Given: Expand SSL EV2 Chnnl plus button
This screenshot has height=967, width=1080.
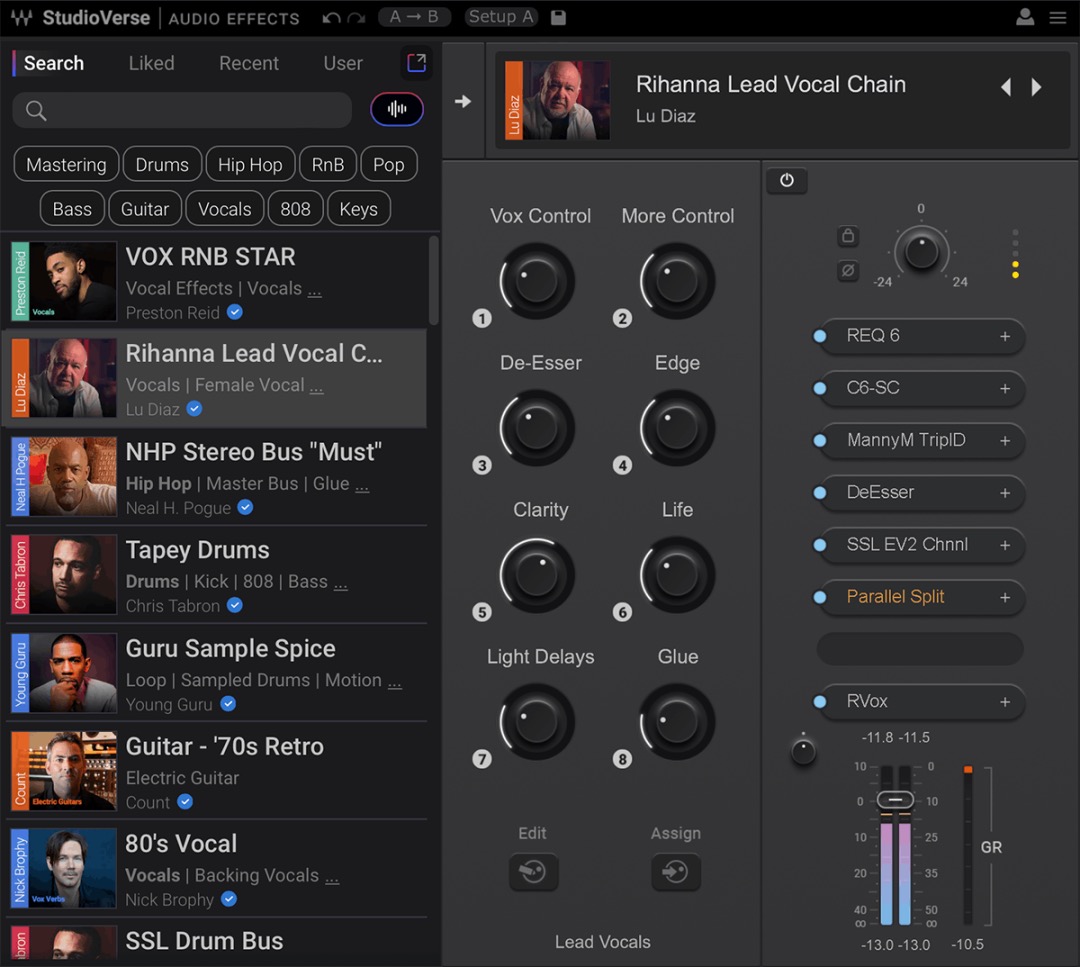Looking at the screenshot, I should (1005, 545).
